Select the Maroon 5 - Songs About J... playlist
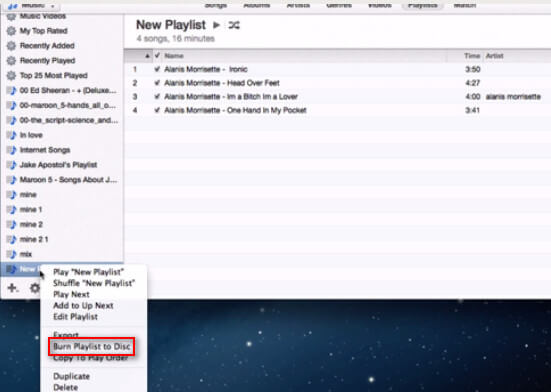 (x=68, y=180)
